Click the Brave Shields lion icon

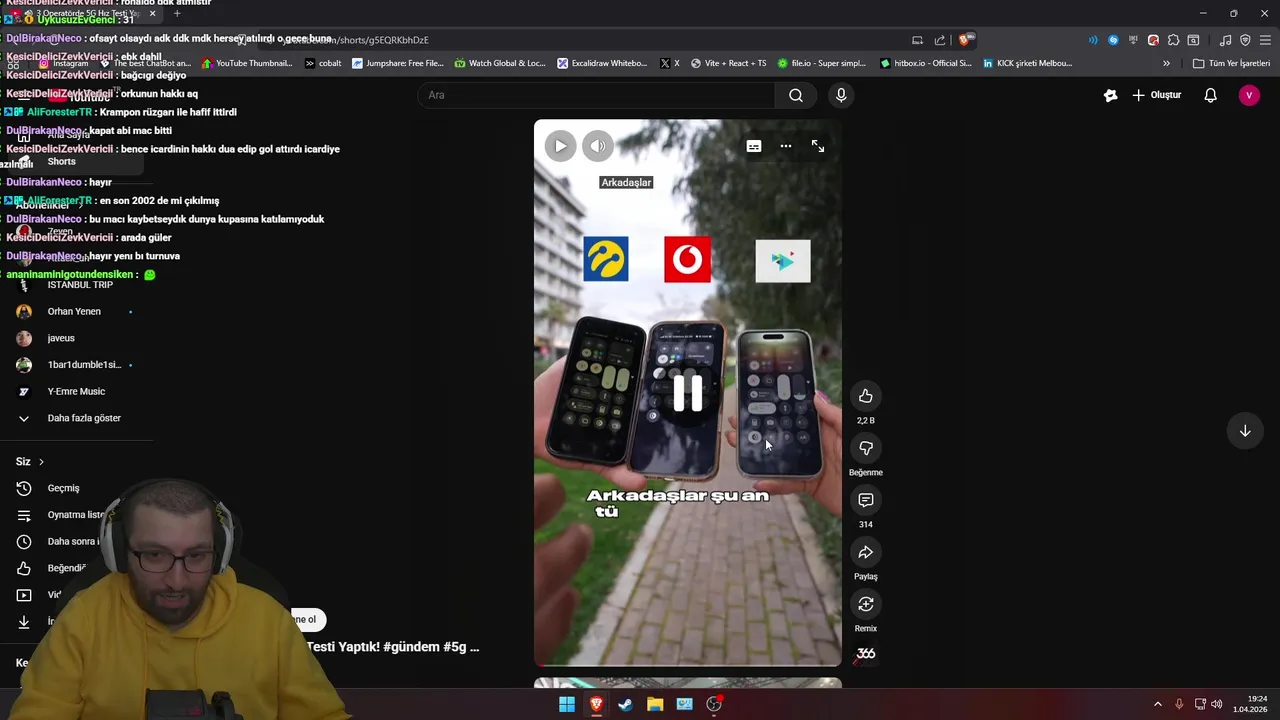[x=964, y=40]
